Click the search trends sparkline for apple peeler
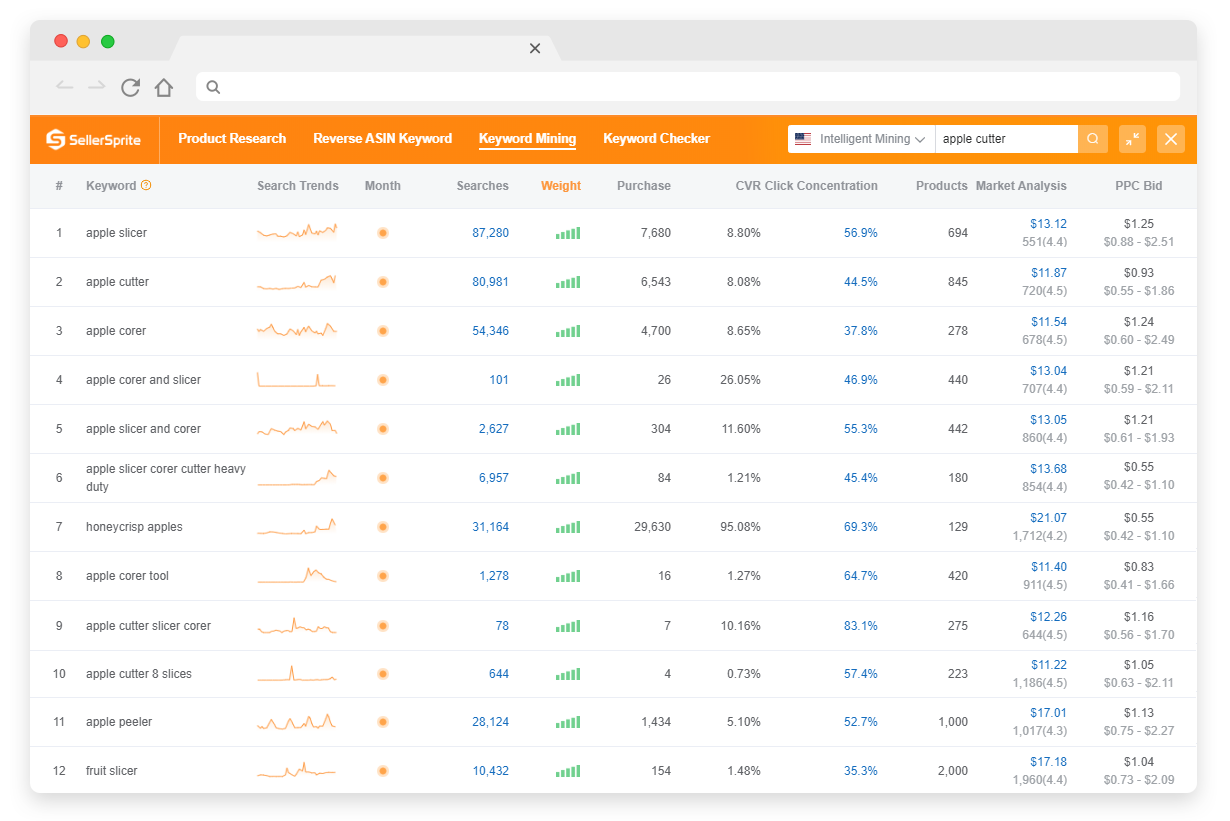 click(x=296, y=721)
